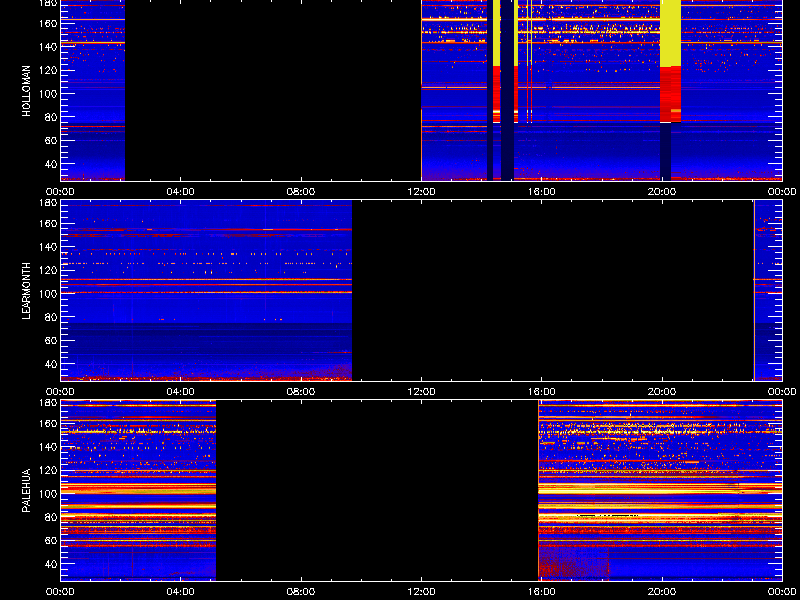Click the wide yellow band near 20:00 in Holloman
Screen dimensions: 800x600
(x=670, y=33)
